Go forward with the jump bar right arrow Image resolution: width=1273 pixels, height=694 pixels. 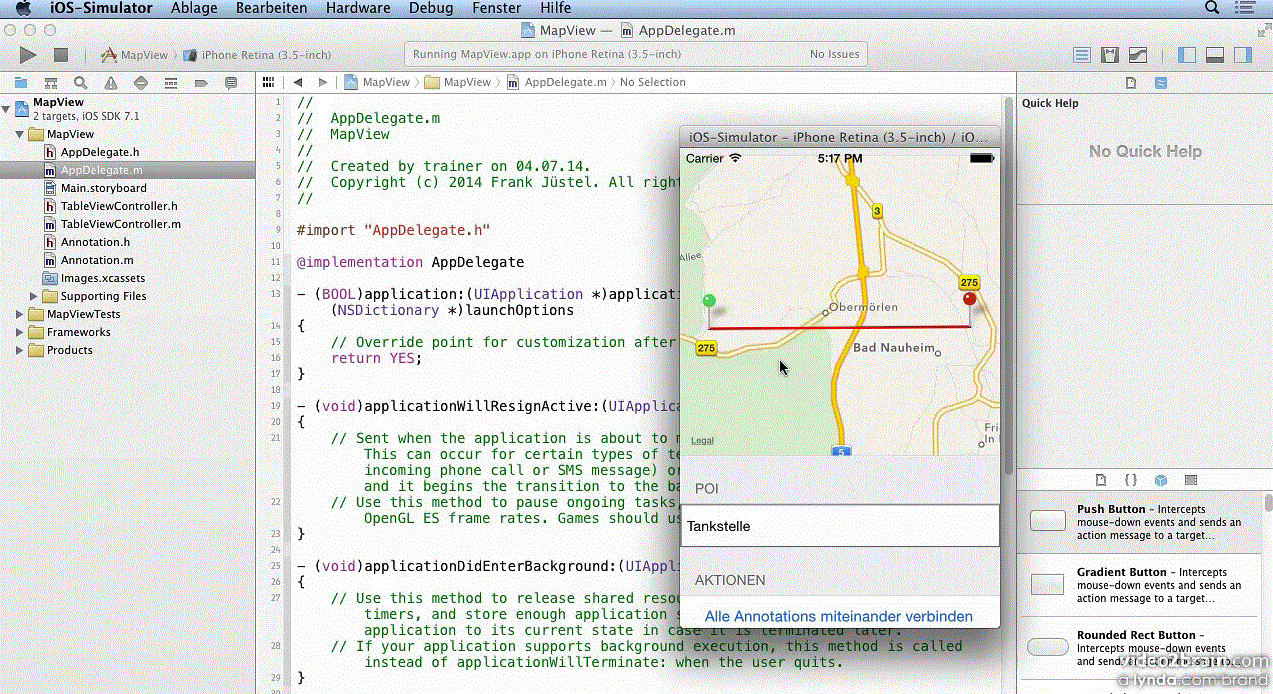tap(322, 82)
